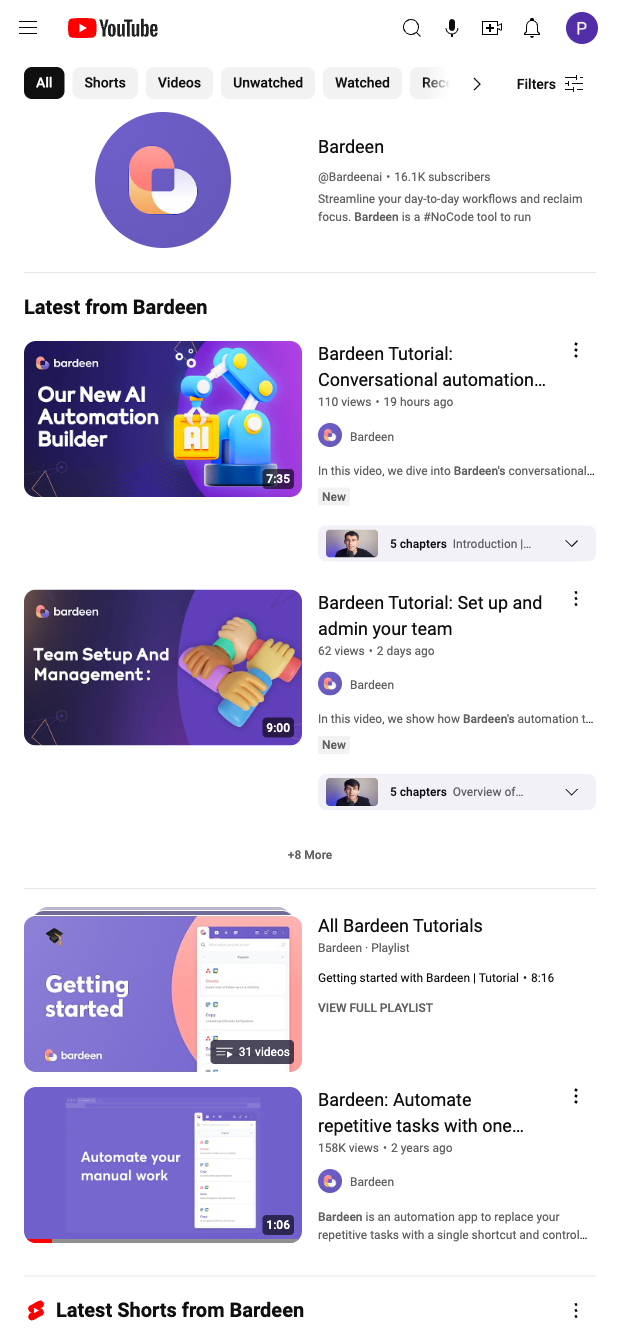Open options menu for Conversational automation video

(x=575, y=350)
